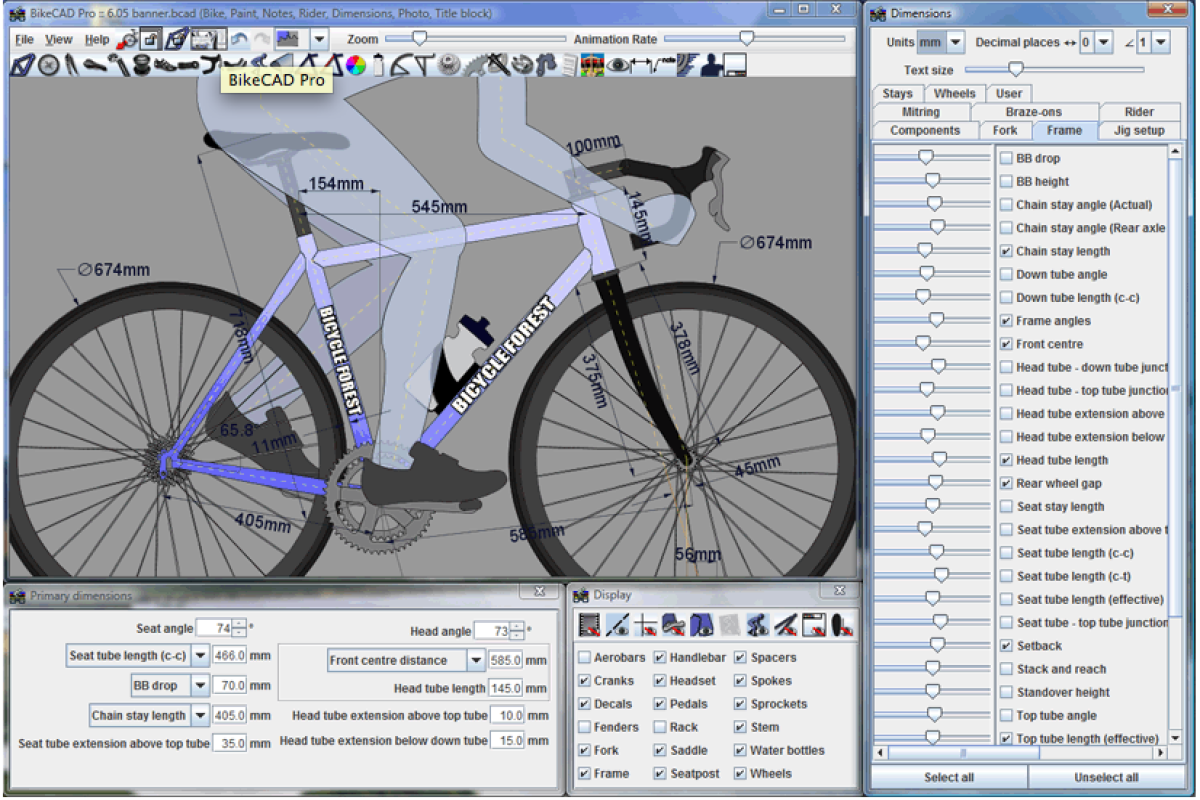Open the Units mm dropdown
Image resolution: width=1200 pixels, height=800 pixels.
point(955,42)
